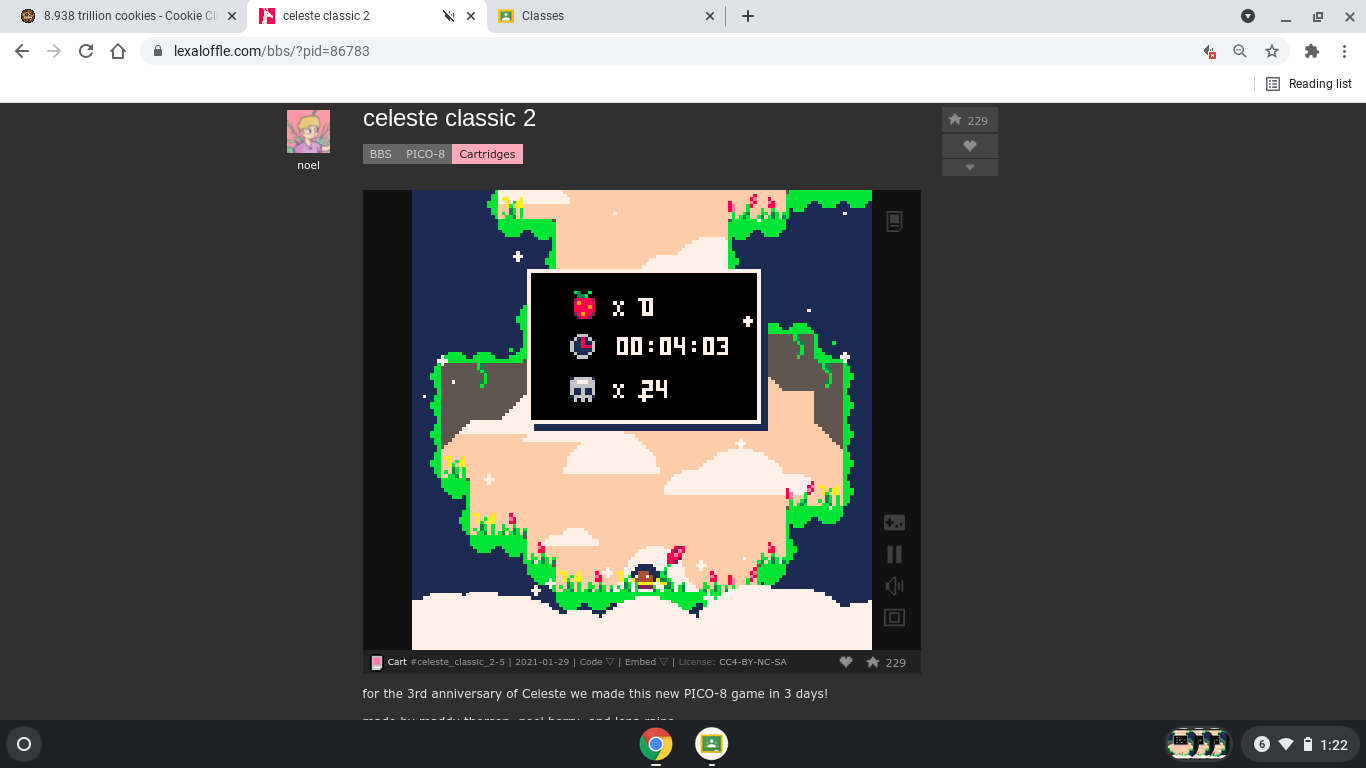Open the pink cartridge Cart icon
This screenshot has height=768, width=1366.
[377, 662]
